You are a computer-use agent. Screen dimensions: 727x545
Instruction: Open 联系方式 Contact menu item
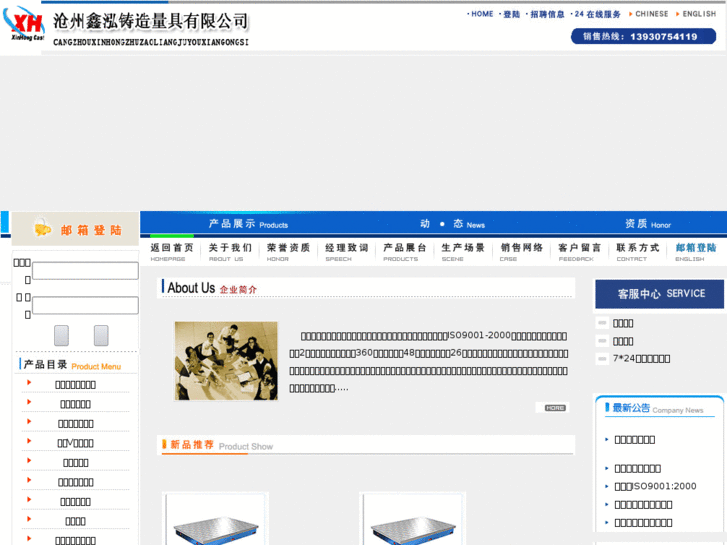638,252
